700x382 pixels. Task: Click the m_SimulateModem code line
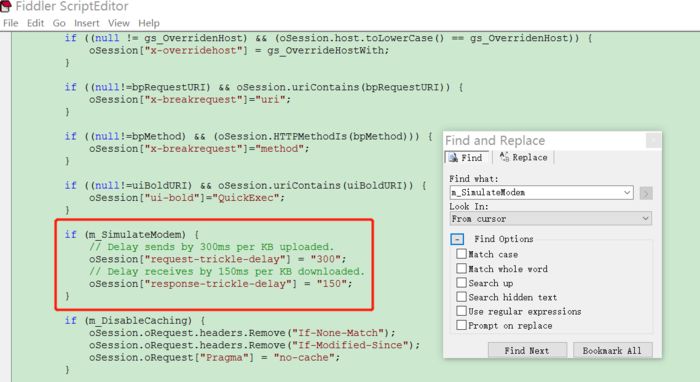(x=132, y=234)
